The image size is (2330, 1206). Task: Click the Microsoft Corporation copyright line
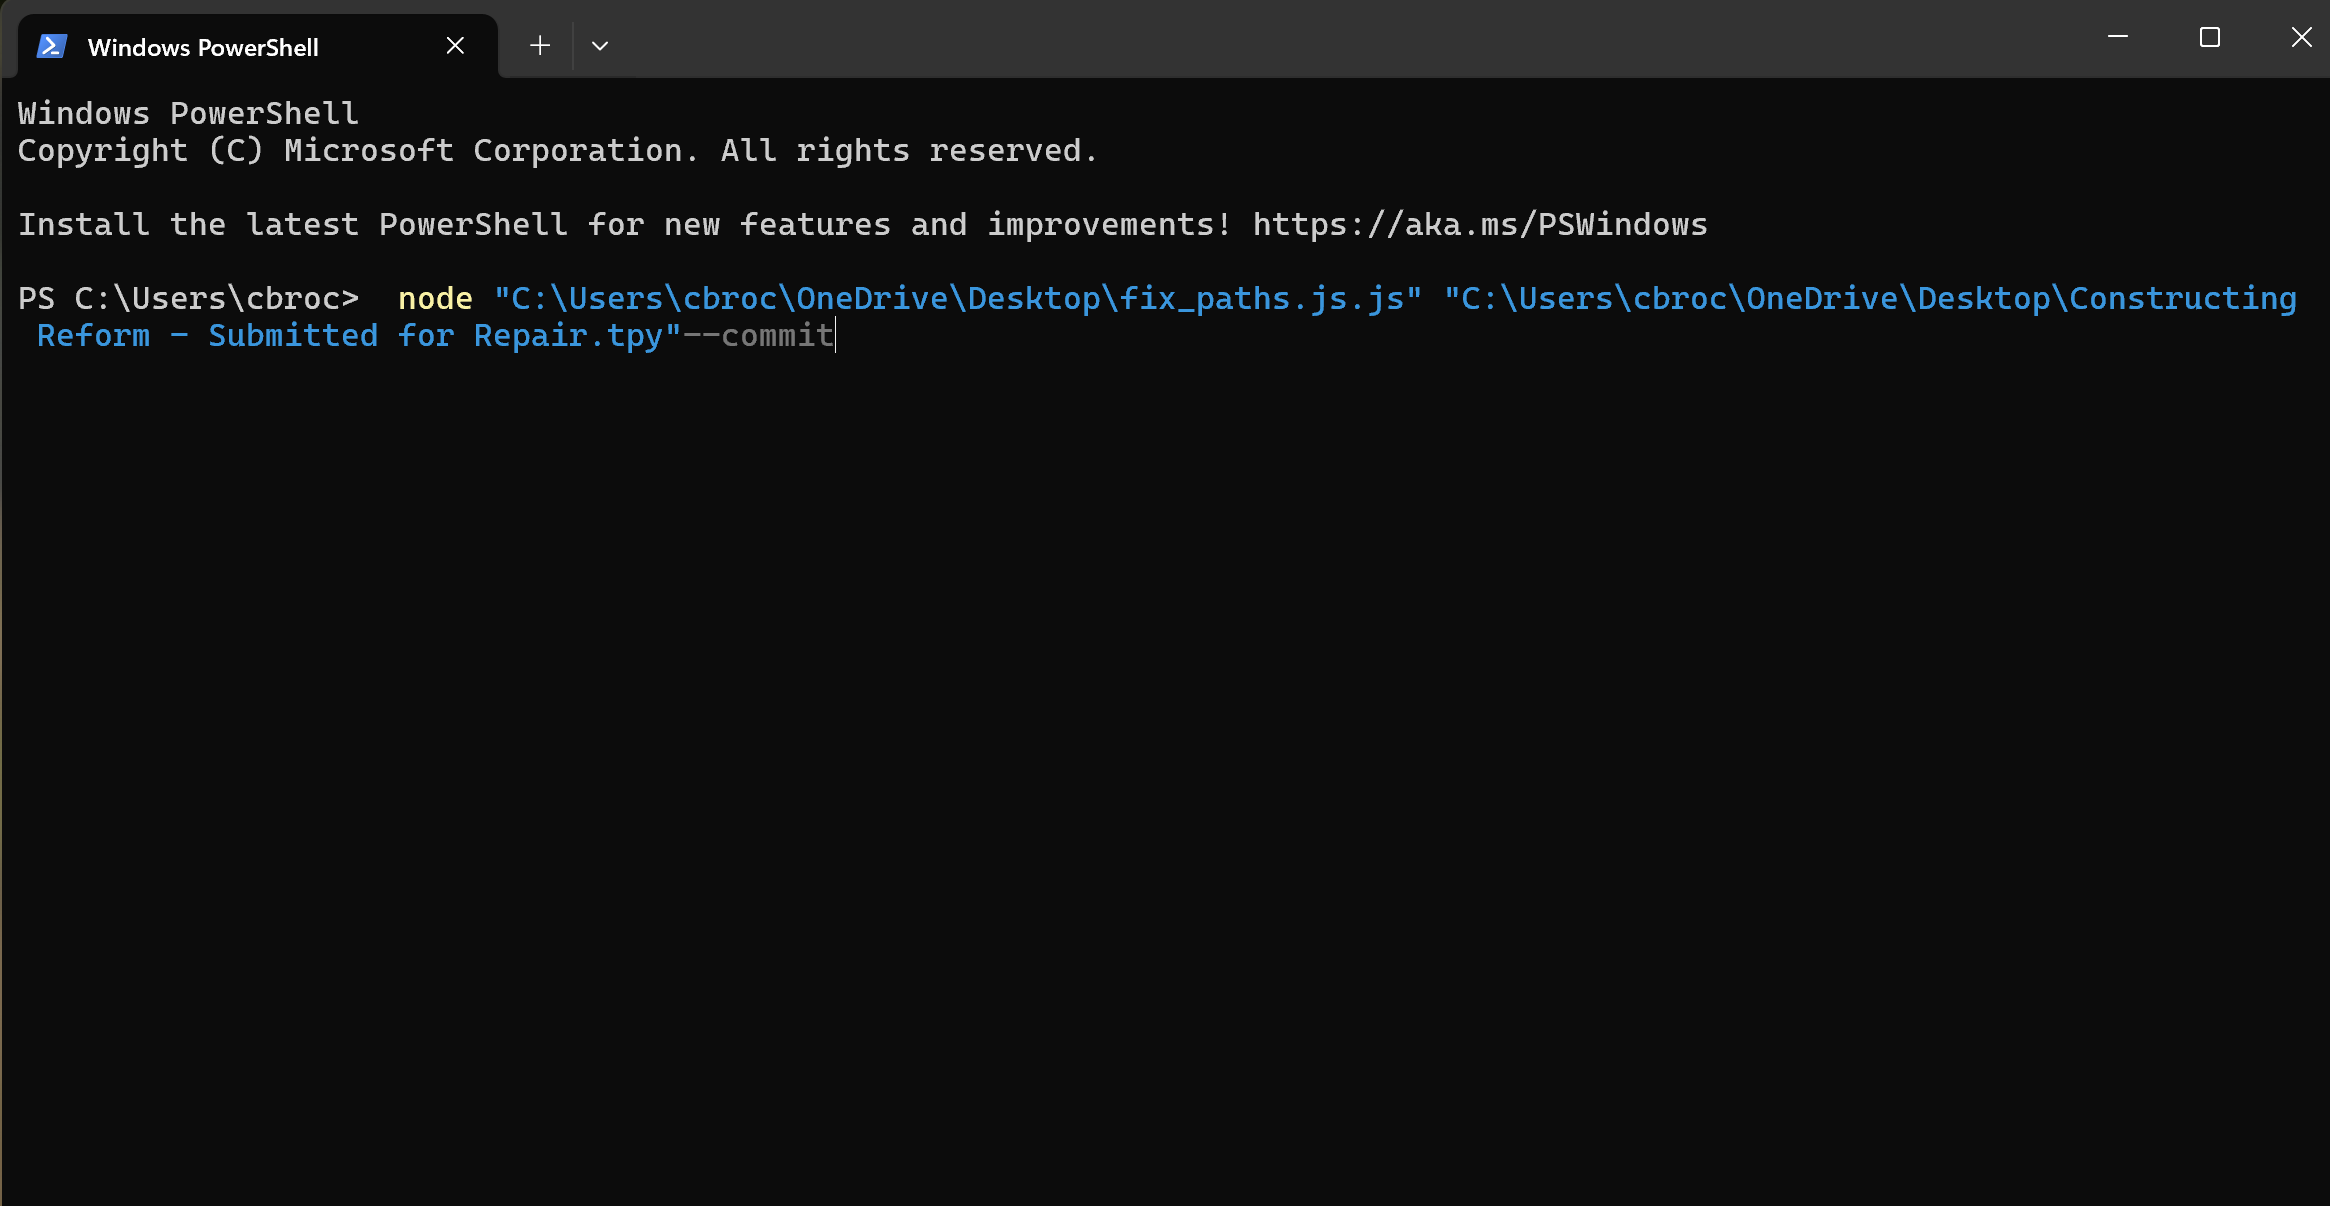(x=557, y=151)
